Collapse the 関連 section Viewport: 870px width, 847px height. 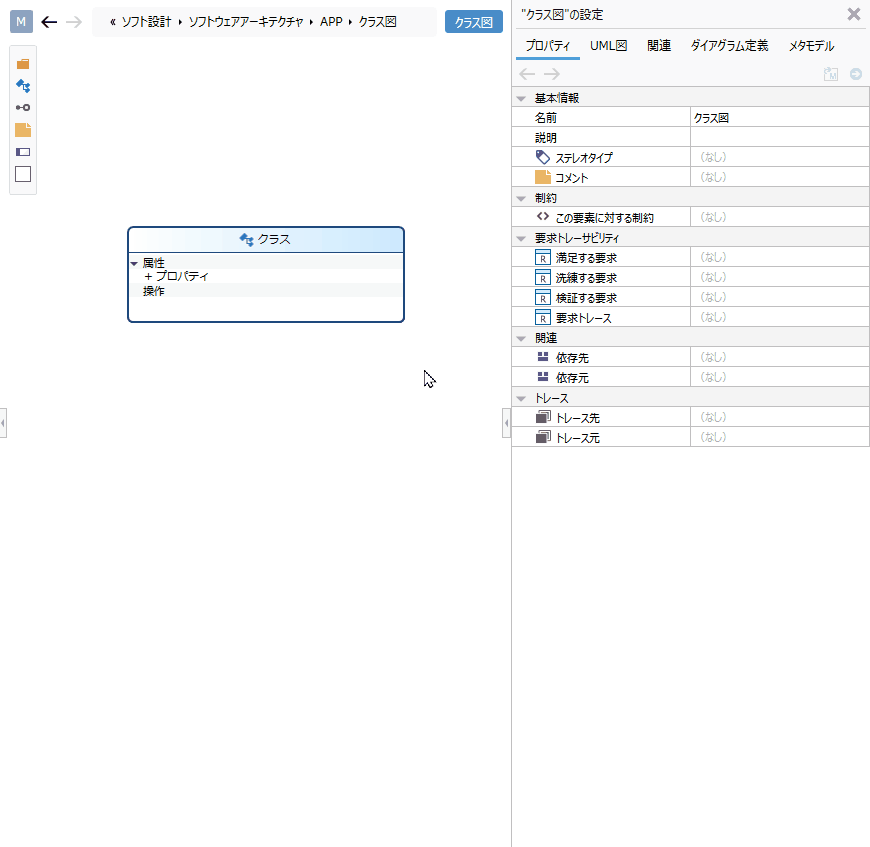click(521, 338)
